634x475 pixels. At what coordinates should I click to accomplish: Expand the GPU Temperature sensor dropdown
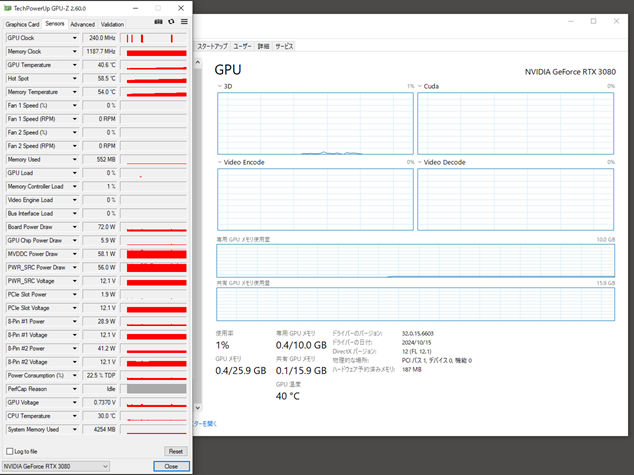[75, 65]
